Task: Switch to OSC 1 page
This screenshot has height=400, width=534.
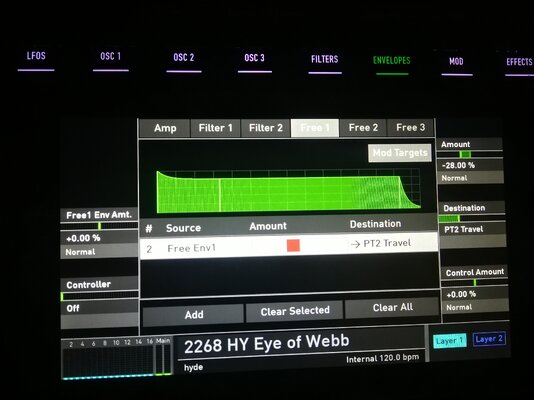Action: click(110, 57)
